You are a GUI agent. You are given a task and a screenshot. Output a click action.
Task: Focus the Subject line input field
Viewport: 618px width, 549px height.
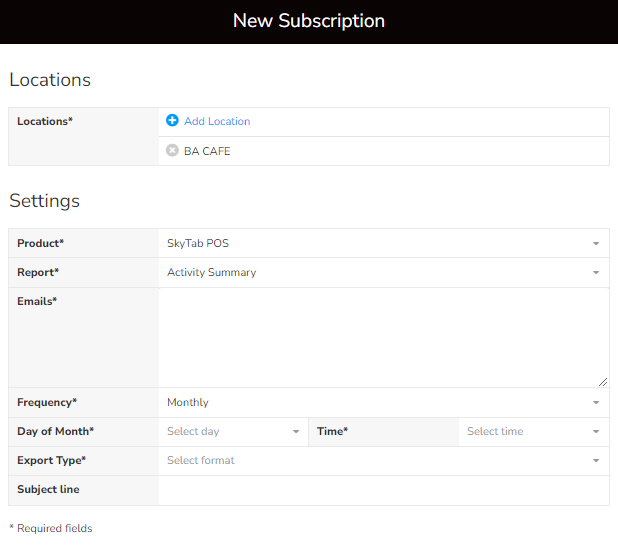(x=383, y=490)
